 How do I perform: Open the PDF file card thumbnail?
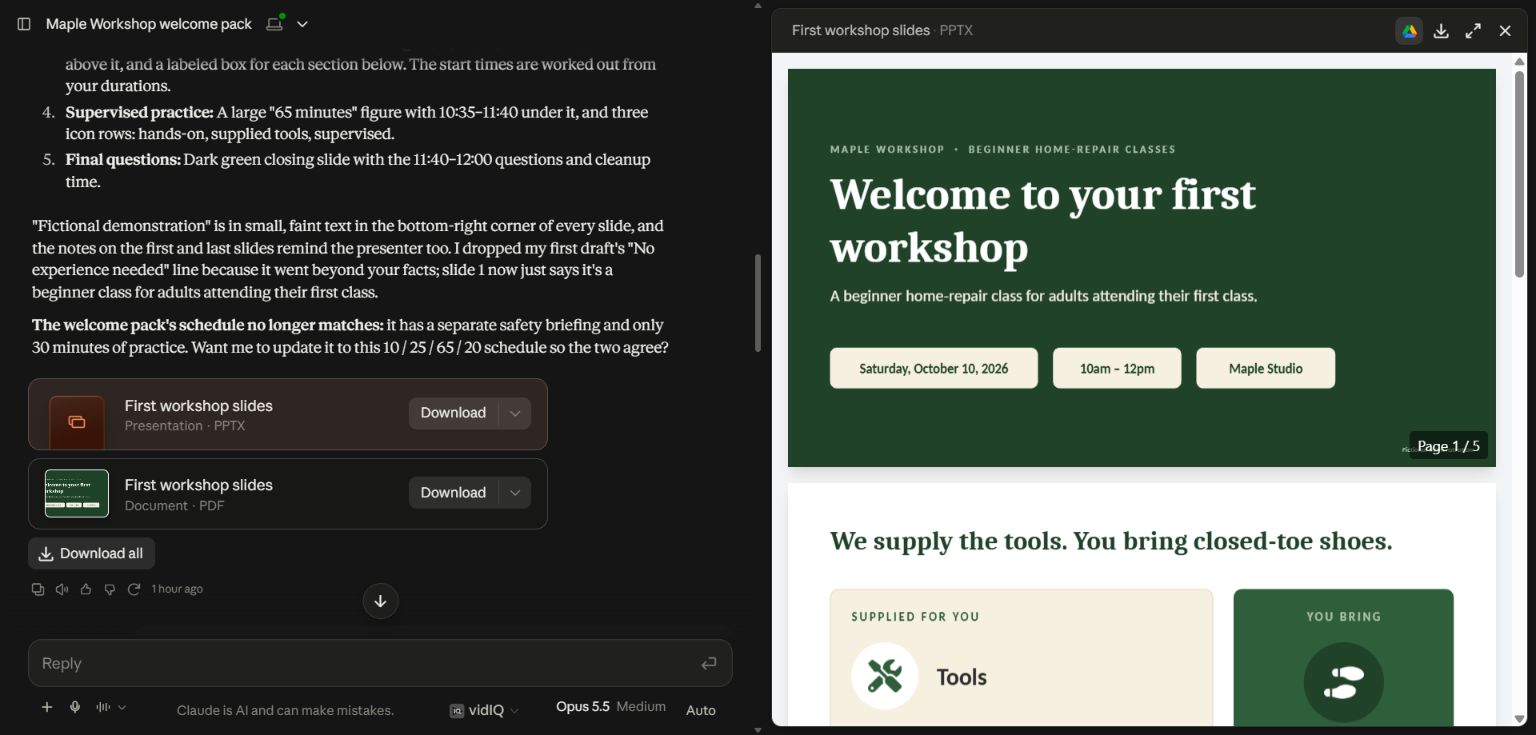[x=77, y=493]
